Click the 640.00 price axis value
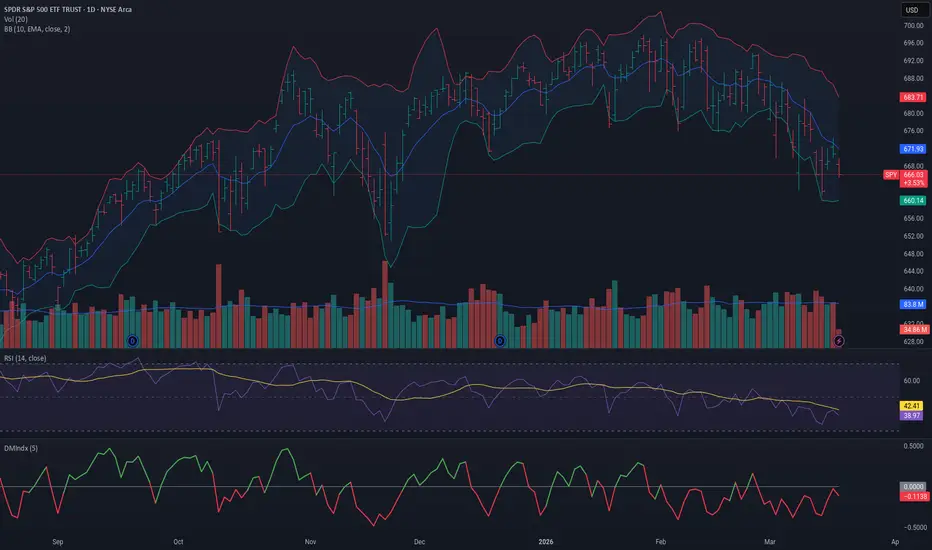This screenshot has width=932, height=550. click(913, 289)
